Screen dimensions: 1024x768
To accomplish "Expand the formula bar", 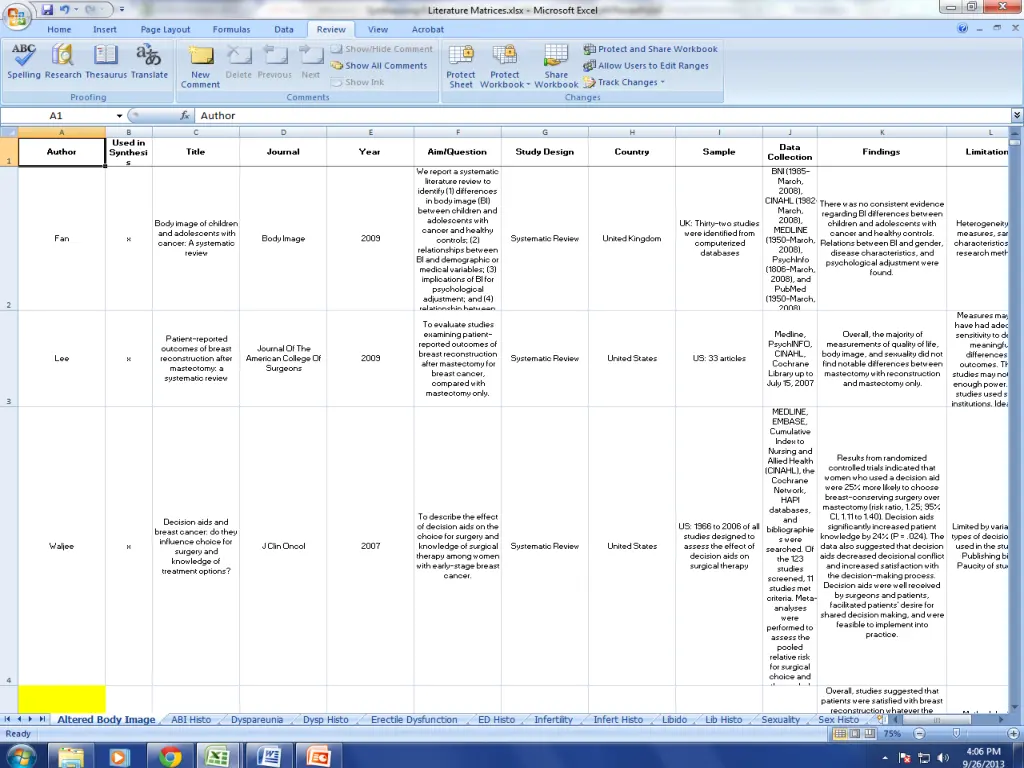I will pos(1017,116).
